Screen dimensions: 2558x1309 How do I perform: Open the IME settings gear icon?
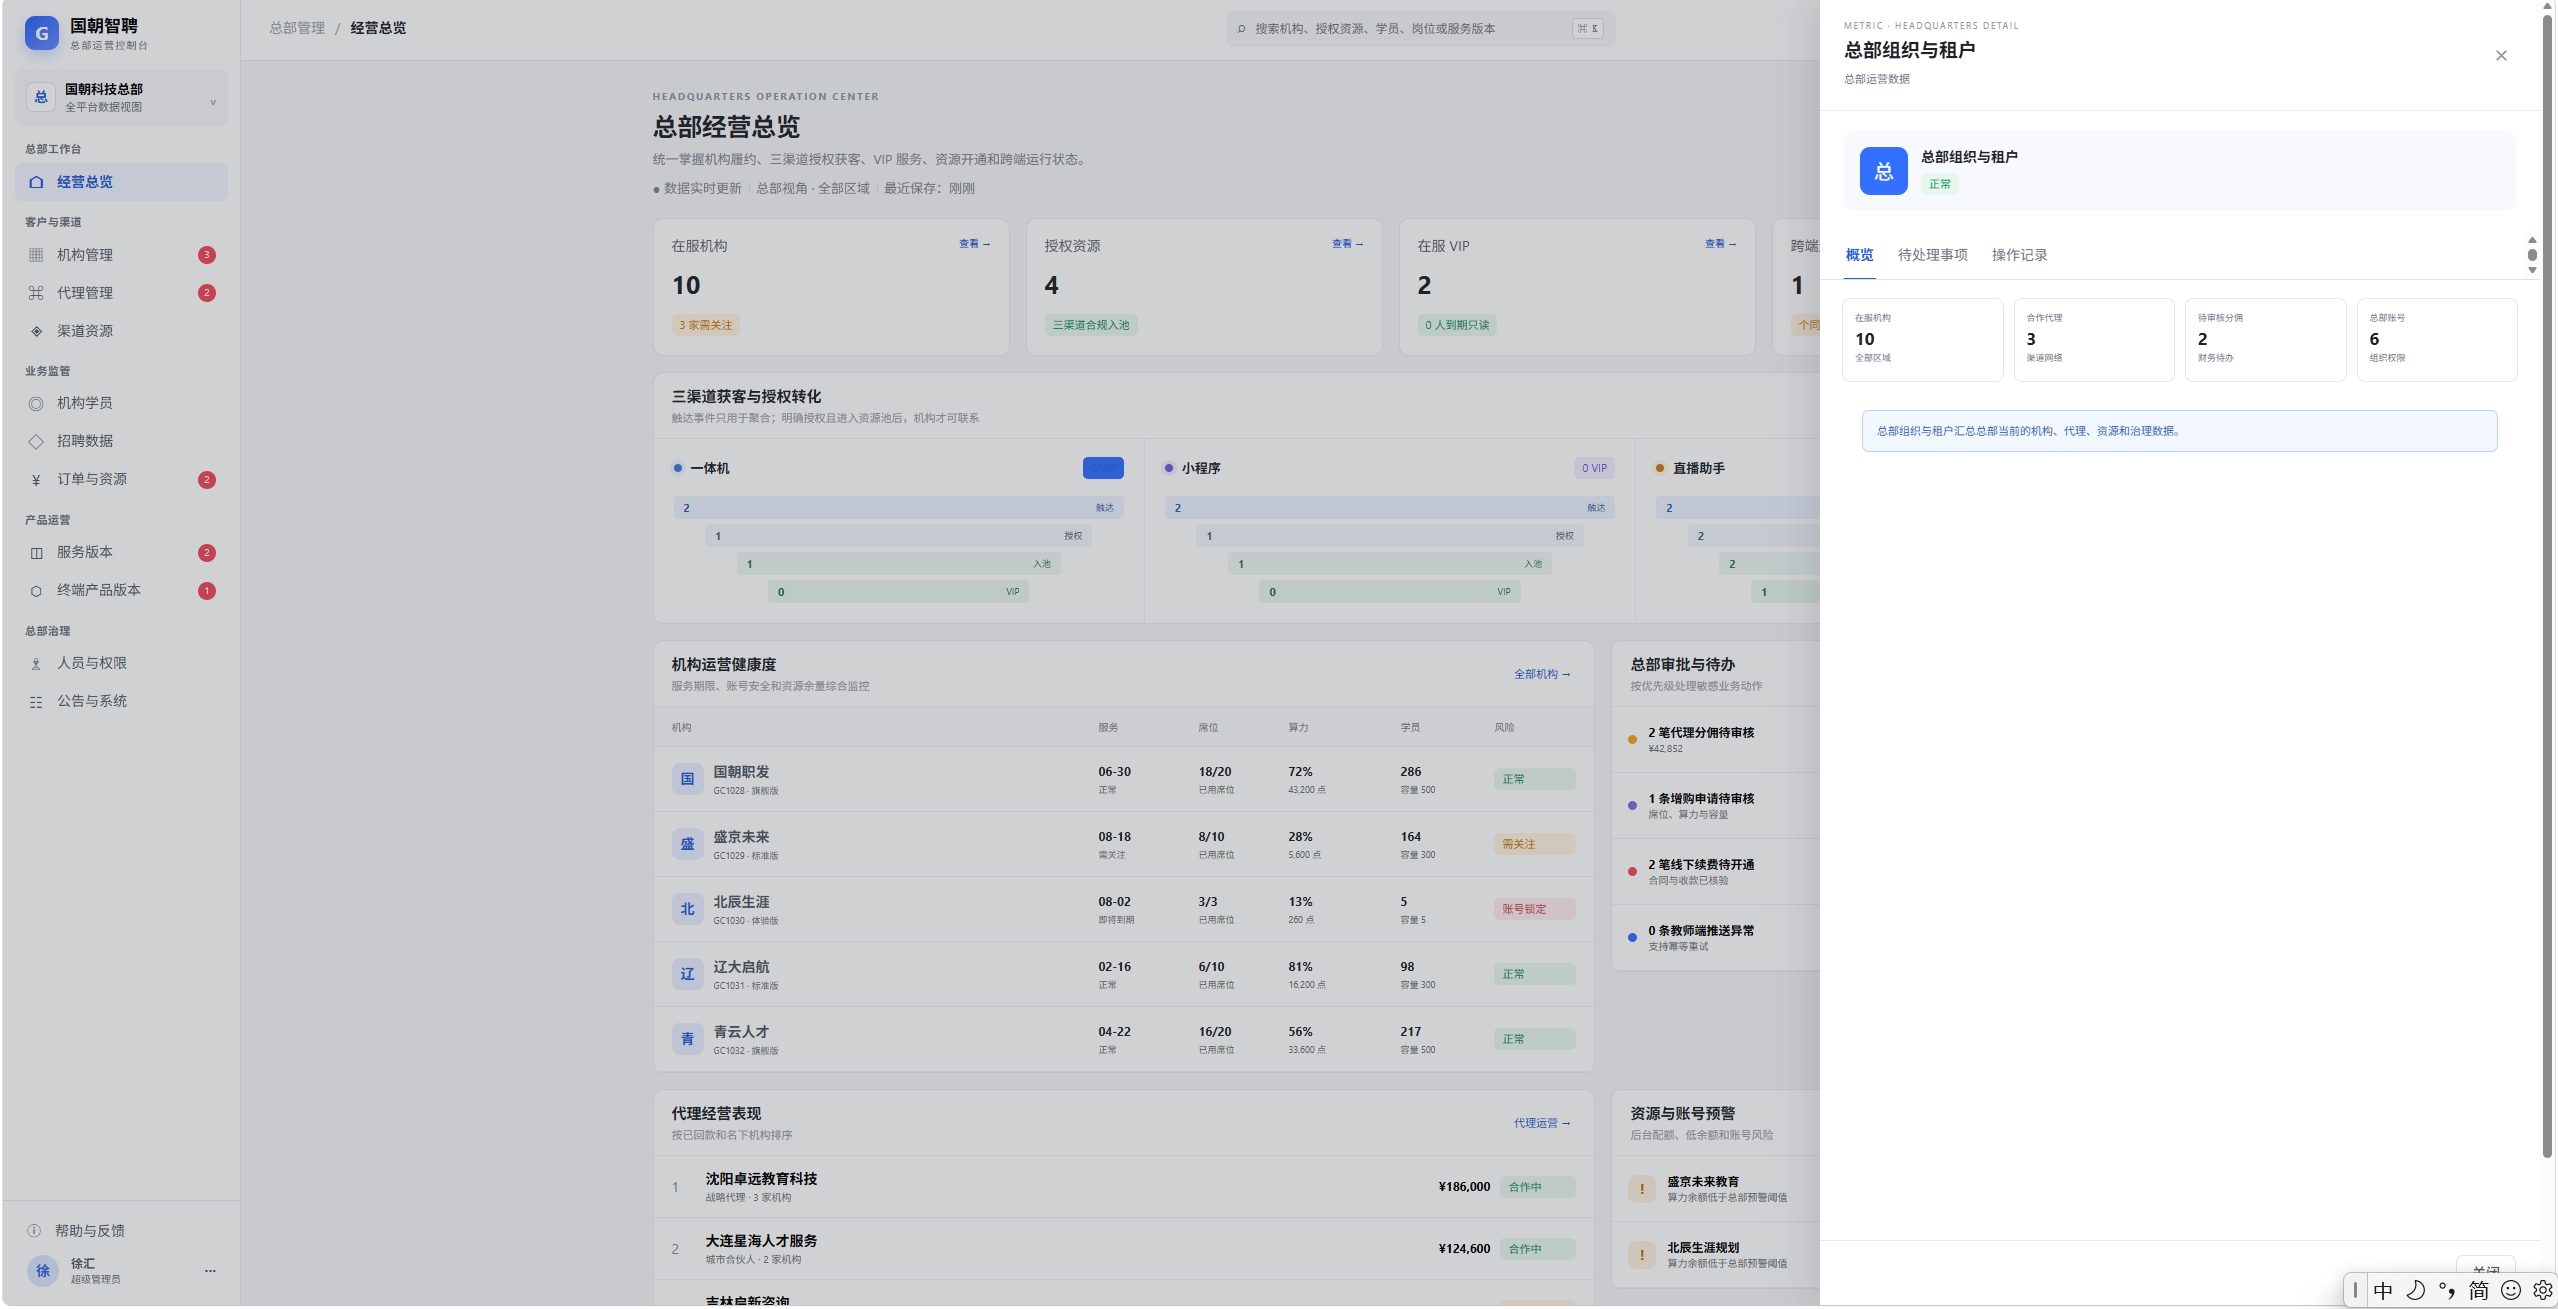pyautogui.click(x=2542, y=1290)
